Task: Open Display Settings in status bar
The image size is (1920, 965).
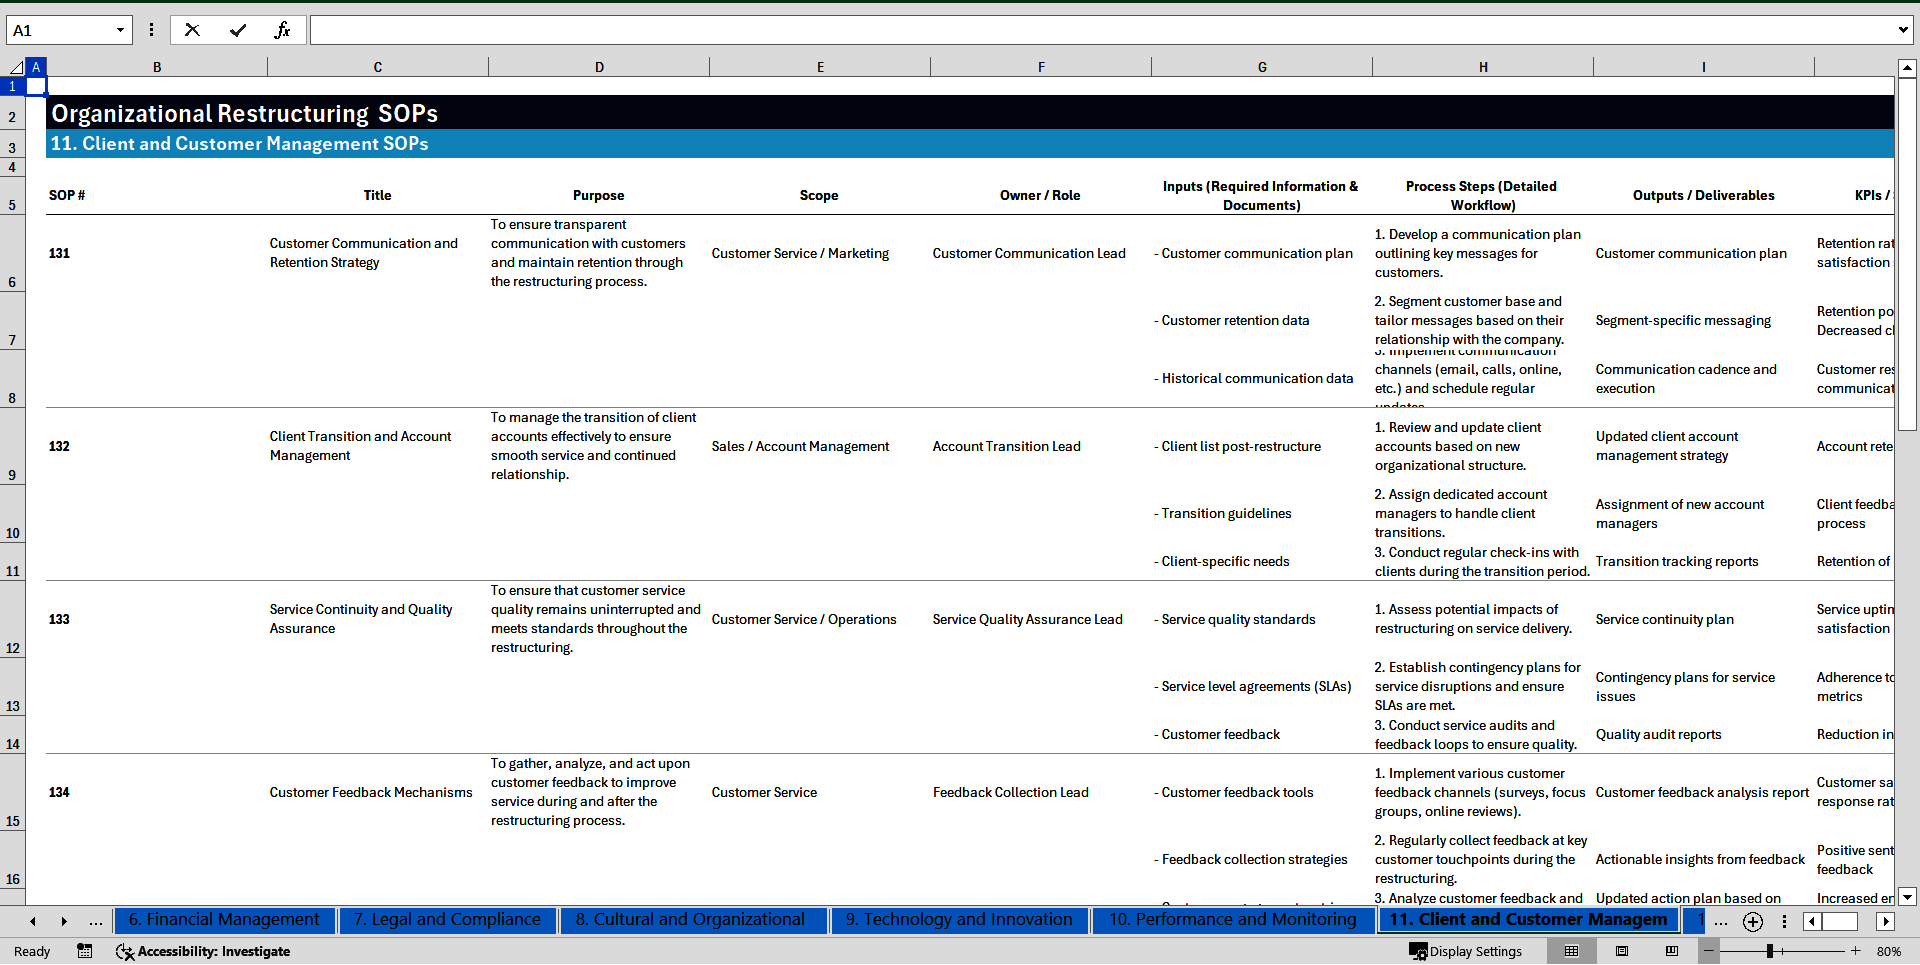Action: pyautogui.click(x=1466, y=951)
